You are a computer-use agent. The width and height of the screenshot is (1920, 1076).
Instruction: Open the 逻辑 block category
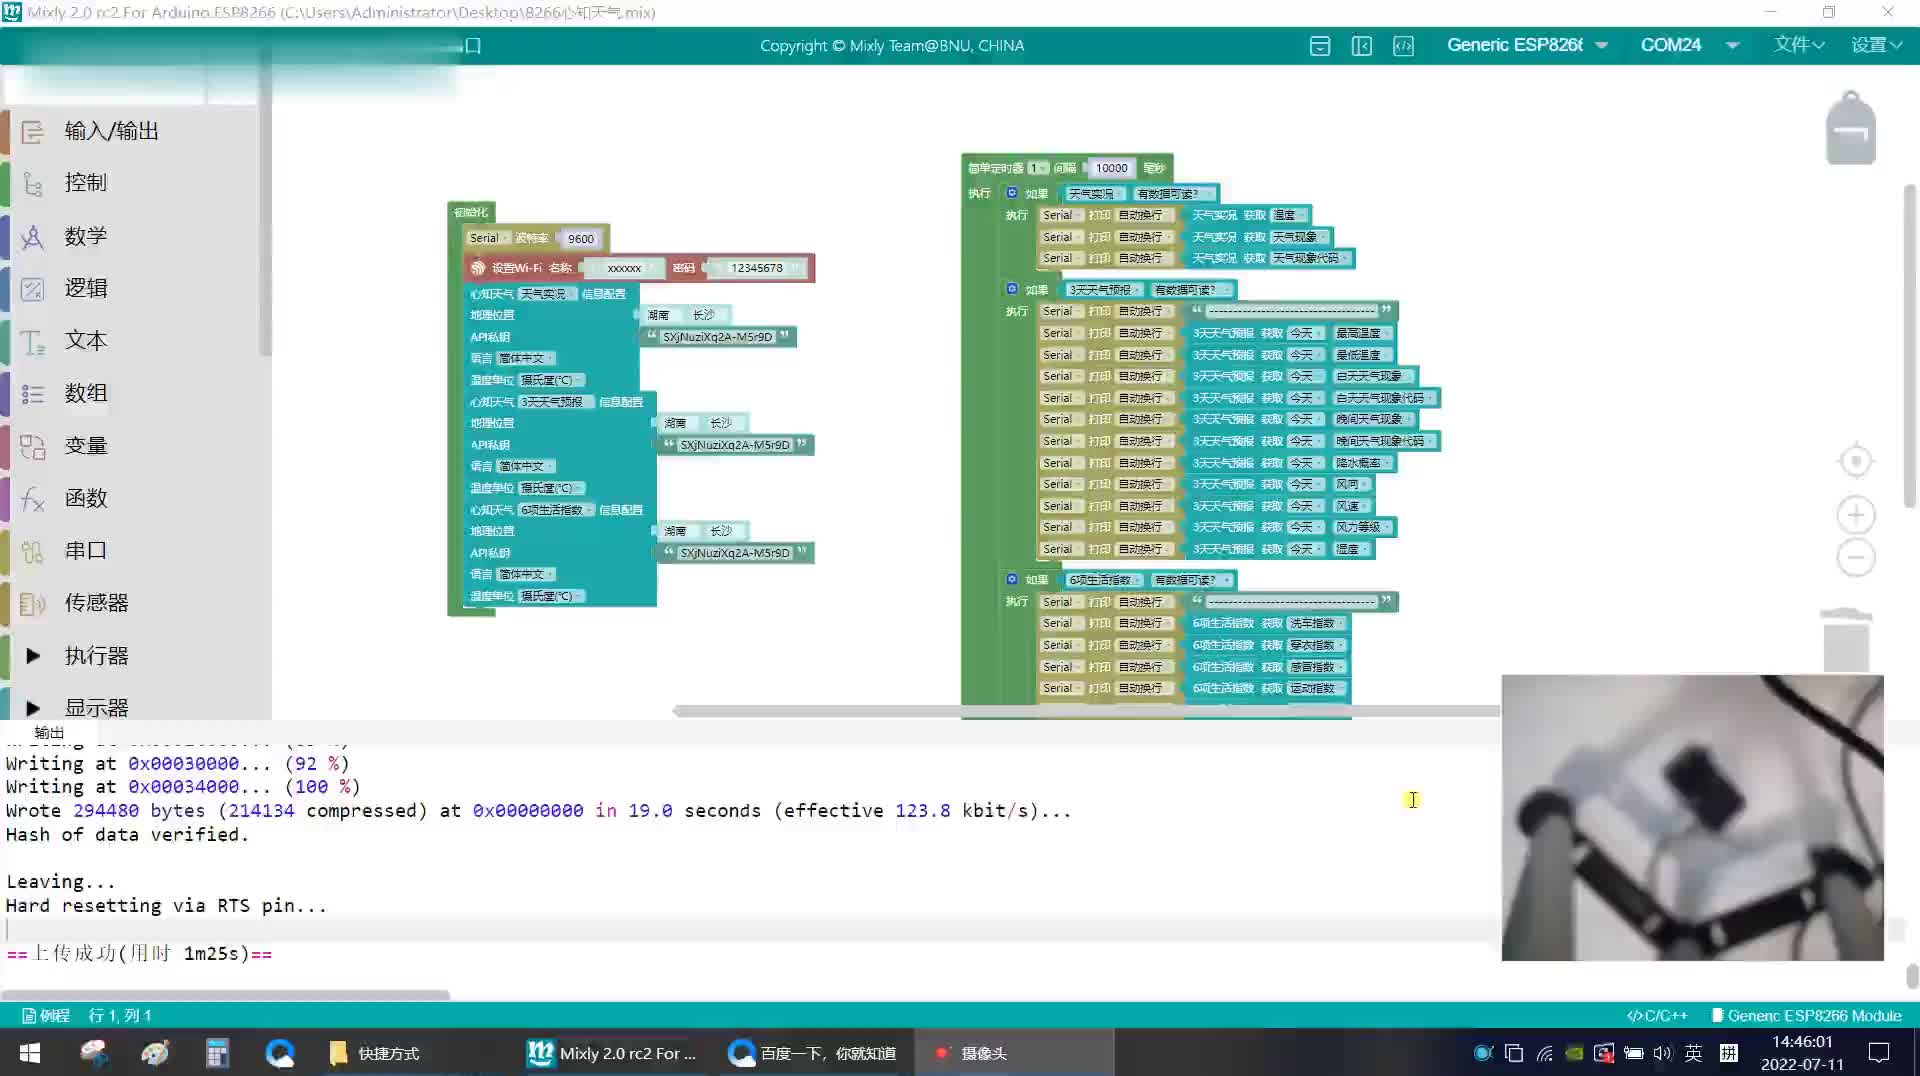click(86, 288)
